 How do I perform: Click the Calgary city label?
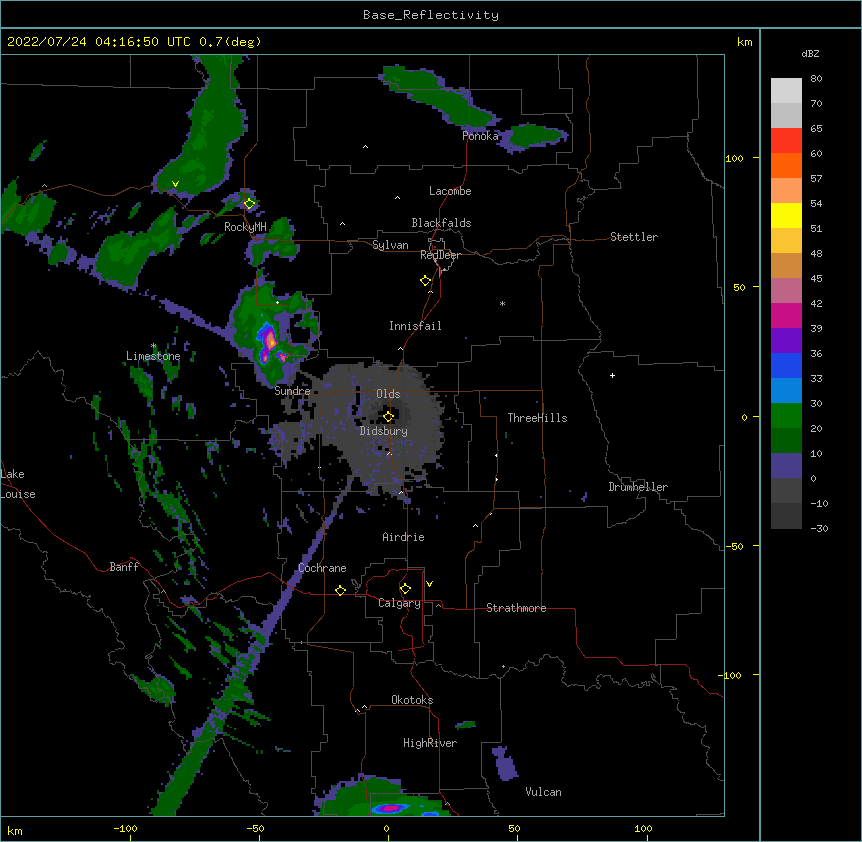(399, 603)
